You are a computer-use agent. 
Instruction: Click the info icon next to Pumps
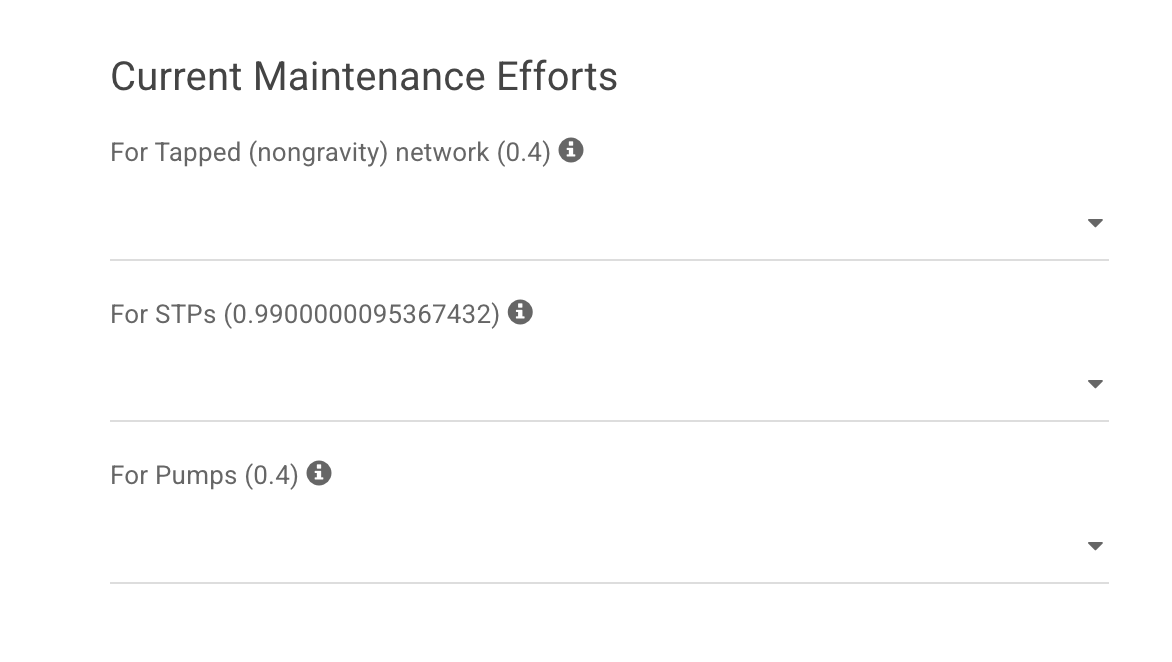(319, 473)
